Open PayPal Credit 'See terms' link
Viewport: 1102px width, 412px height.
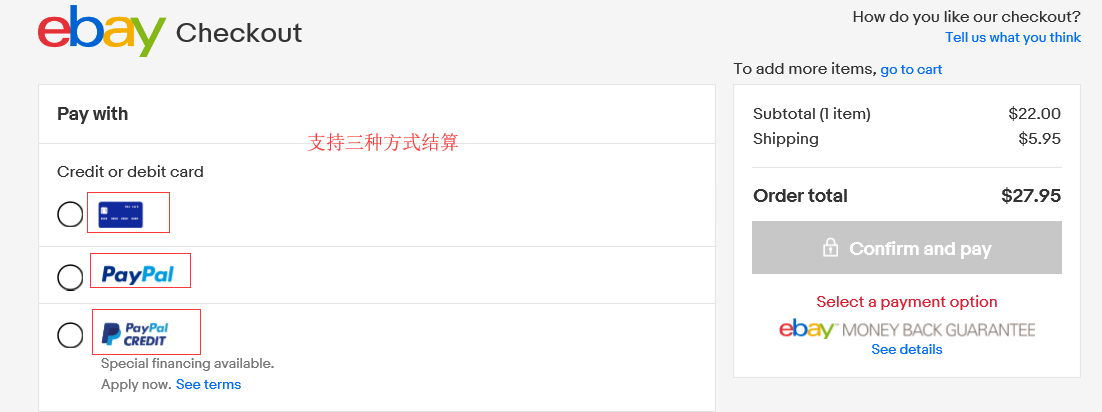click(208, 384)
